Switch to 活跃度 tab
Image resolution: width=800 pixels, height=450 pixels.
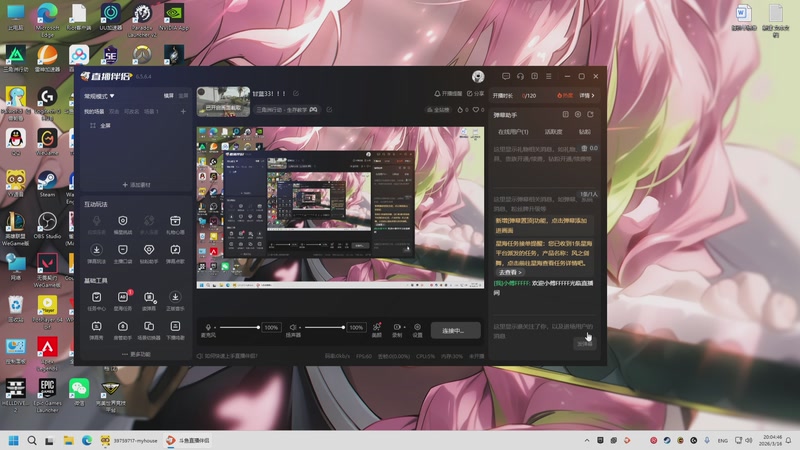click(x=553, y=132)
